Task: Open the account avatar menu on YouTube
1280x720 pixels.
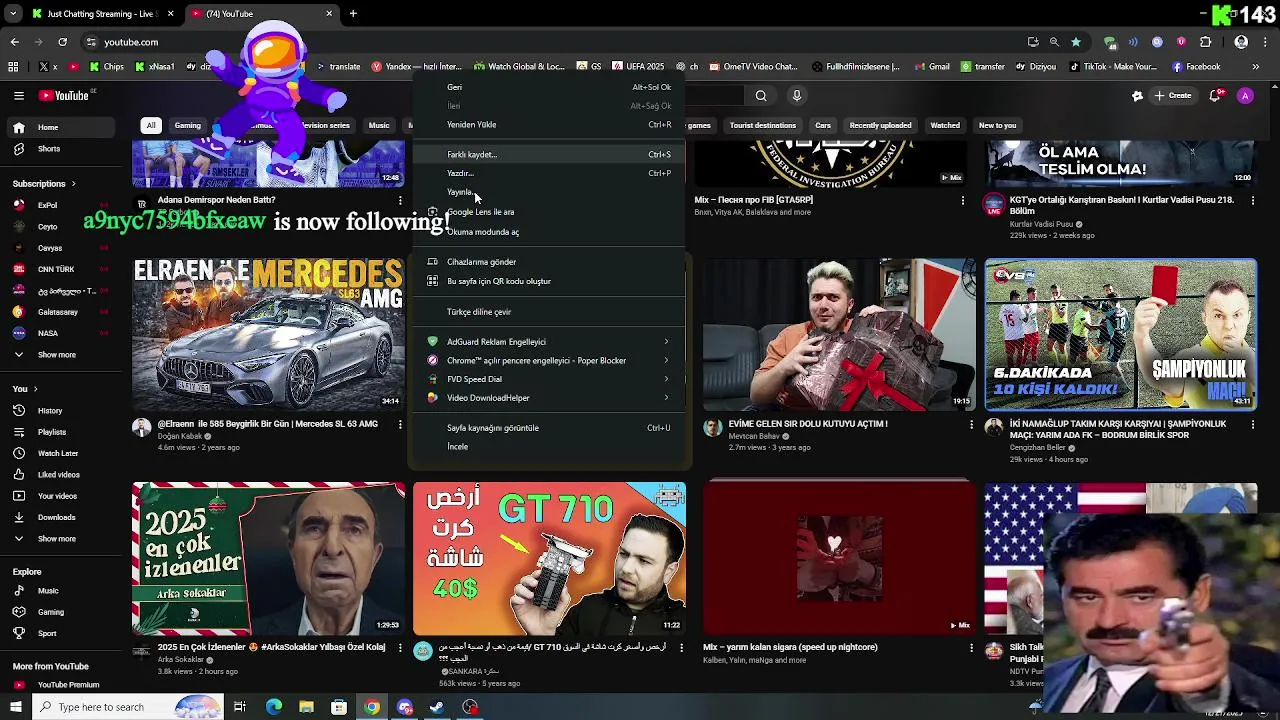Action: coord(1245,96)
